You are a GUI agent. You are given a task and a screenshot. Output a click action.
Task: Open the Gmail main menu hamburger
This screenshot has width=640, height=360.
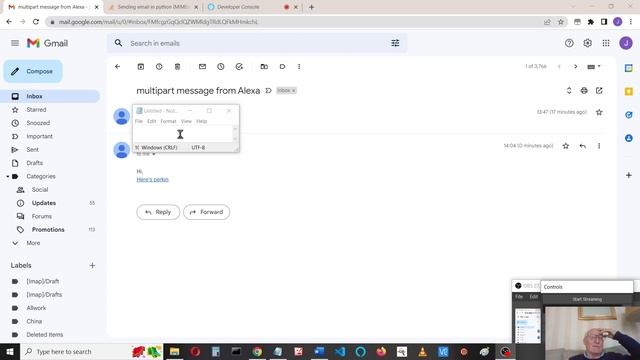(x=15, y=43)
